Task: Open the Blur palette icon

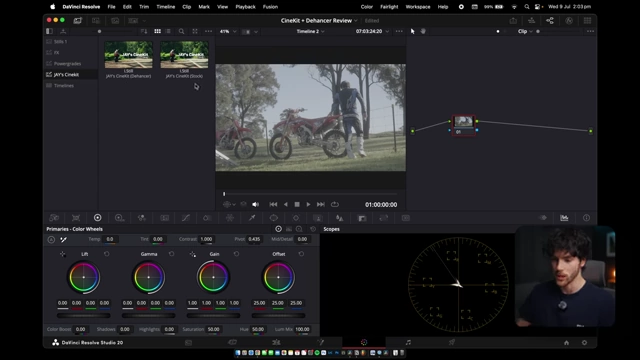Action: point(340,218)
